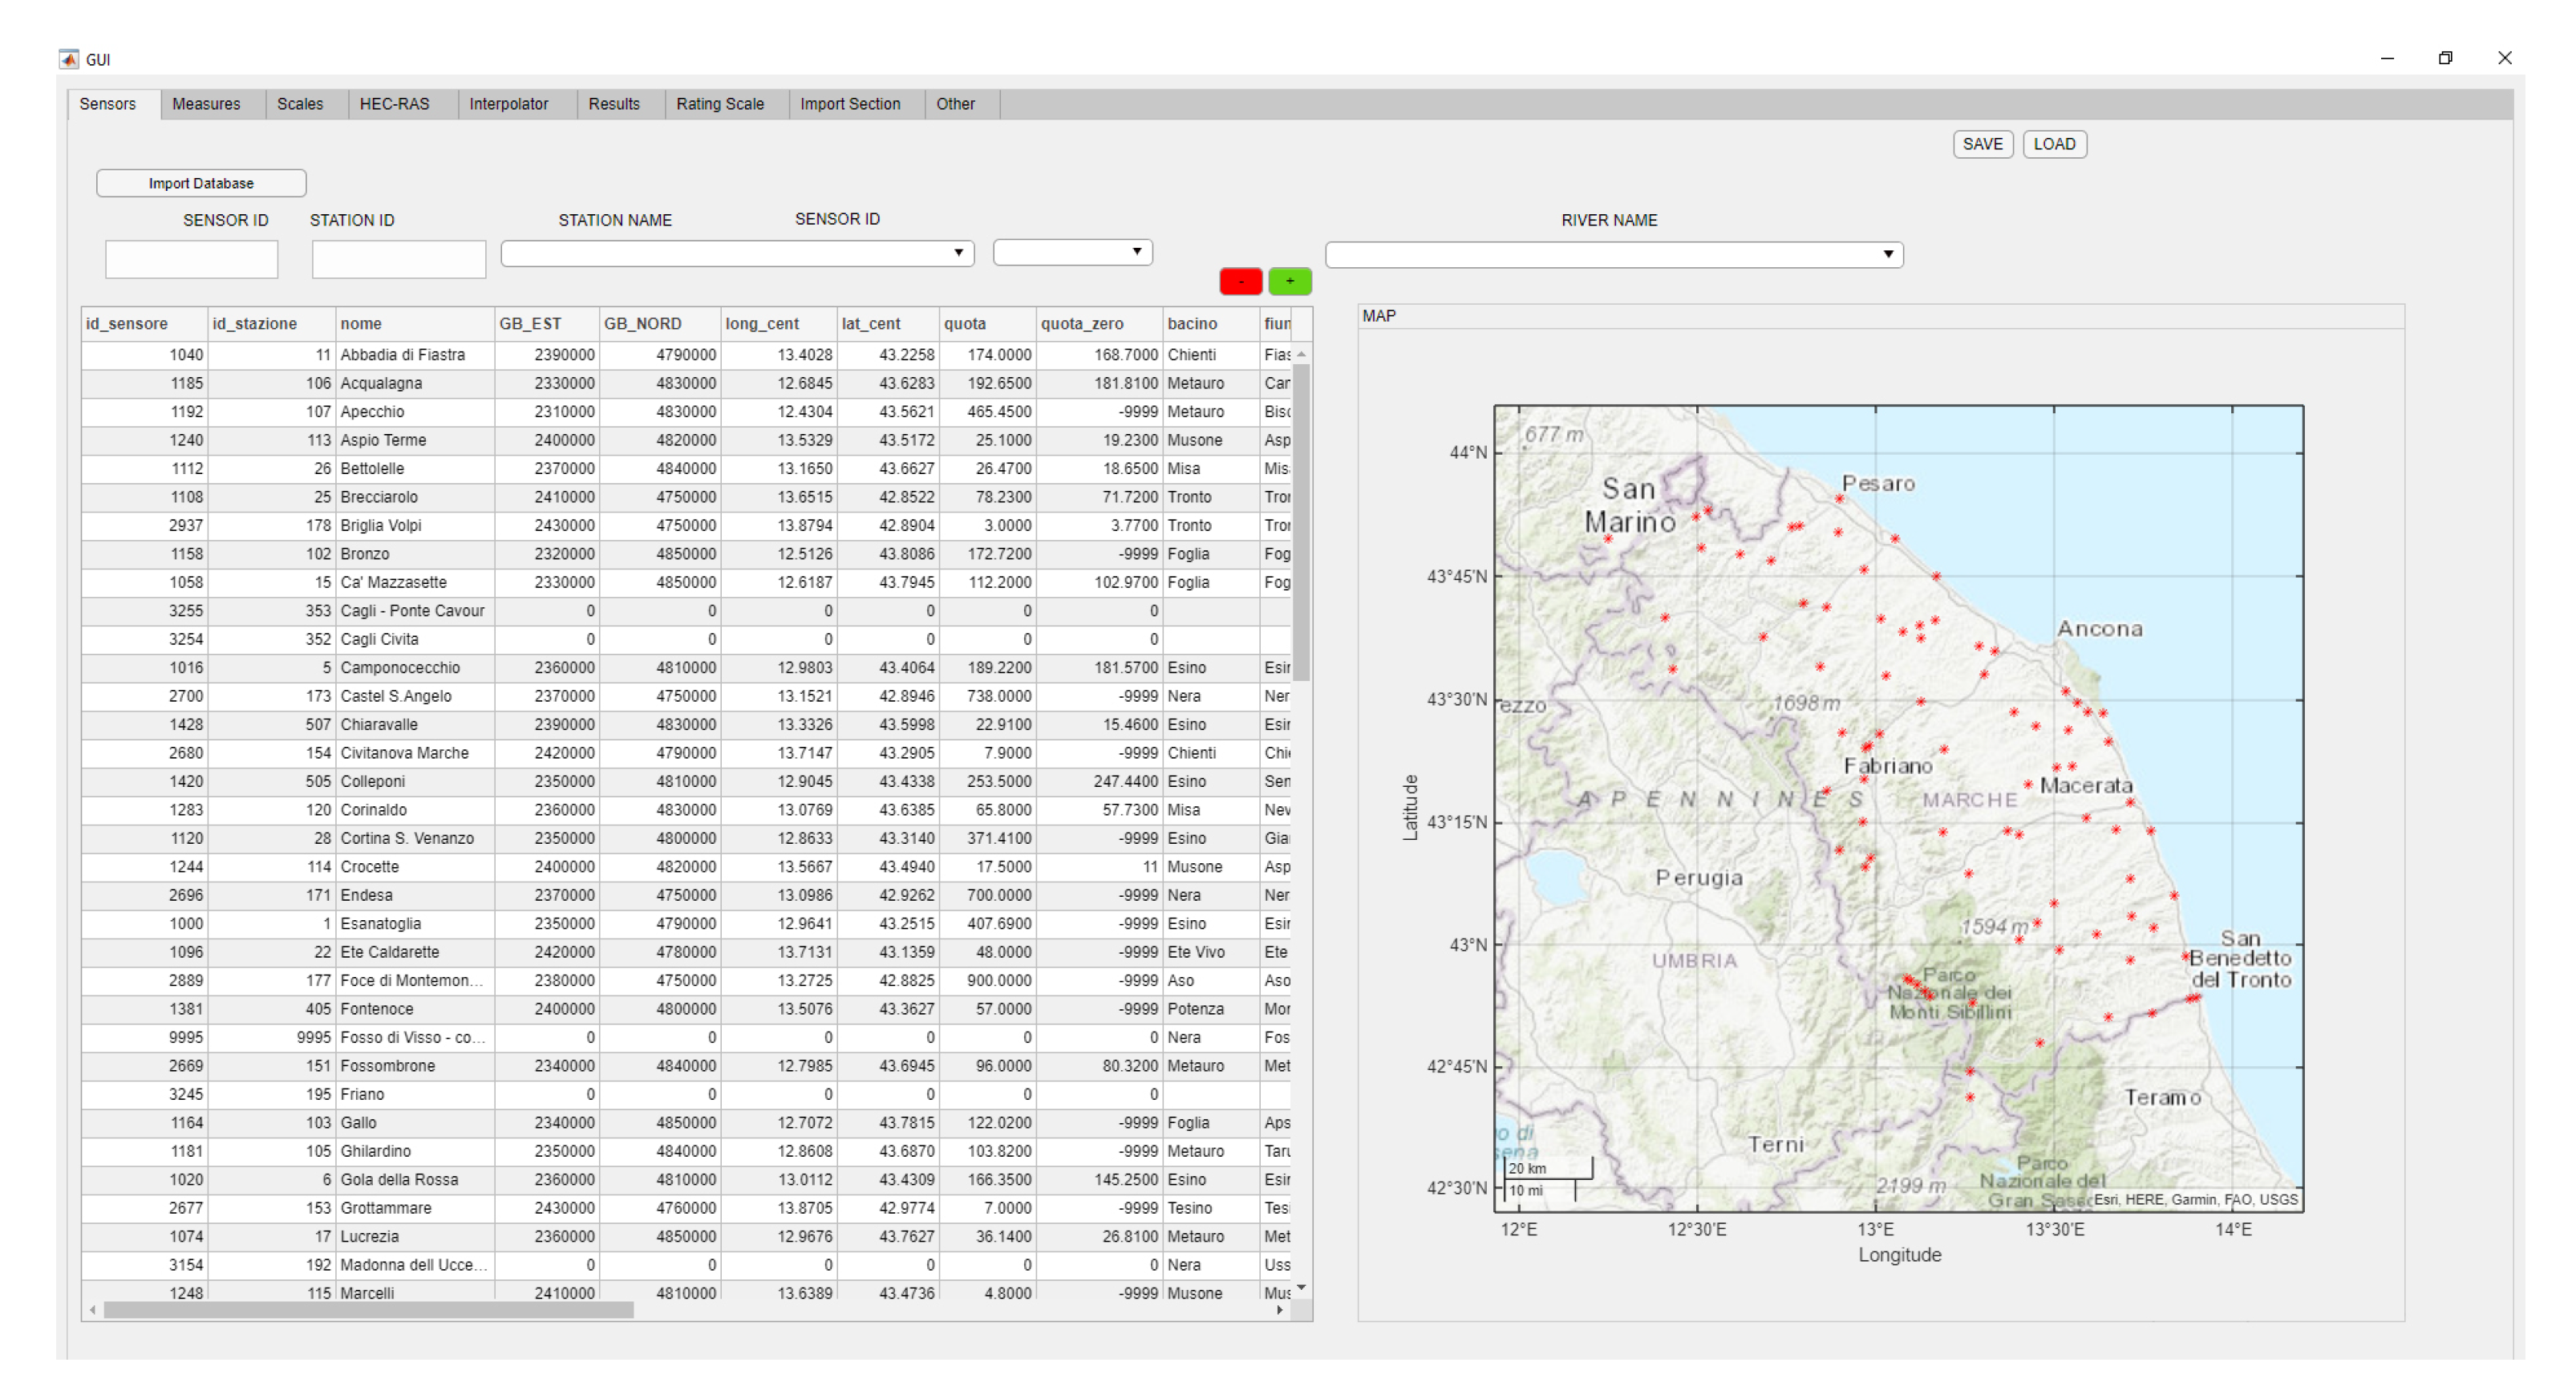Maximize the GUI window
The image size is (2576, 1395).
(2445, 58)
